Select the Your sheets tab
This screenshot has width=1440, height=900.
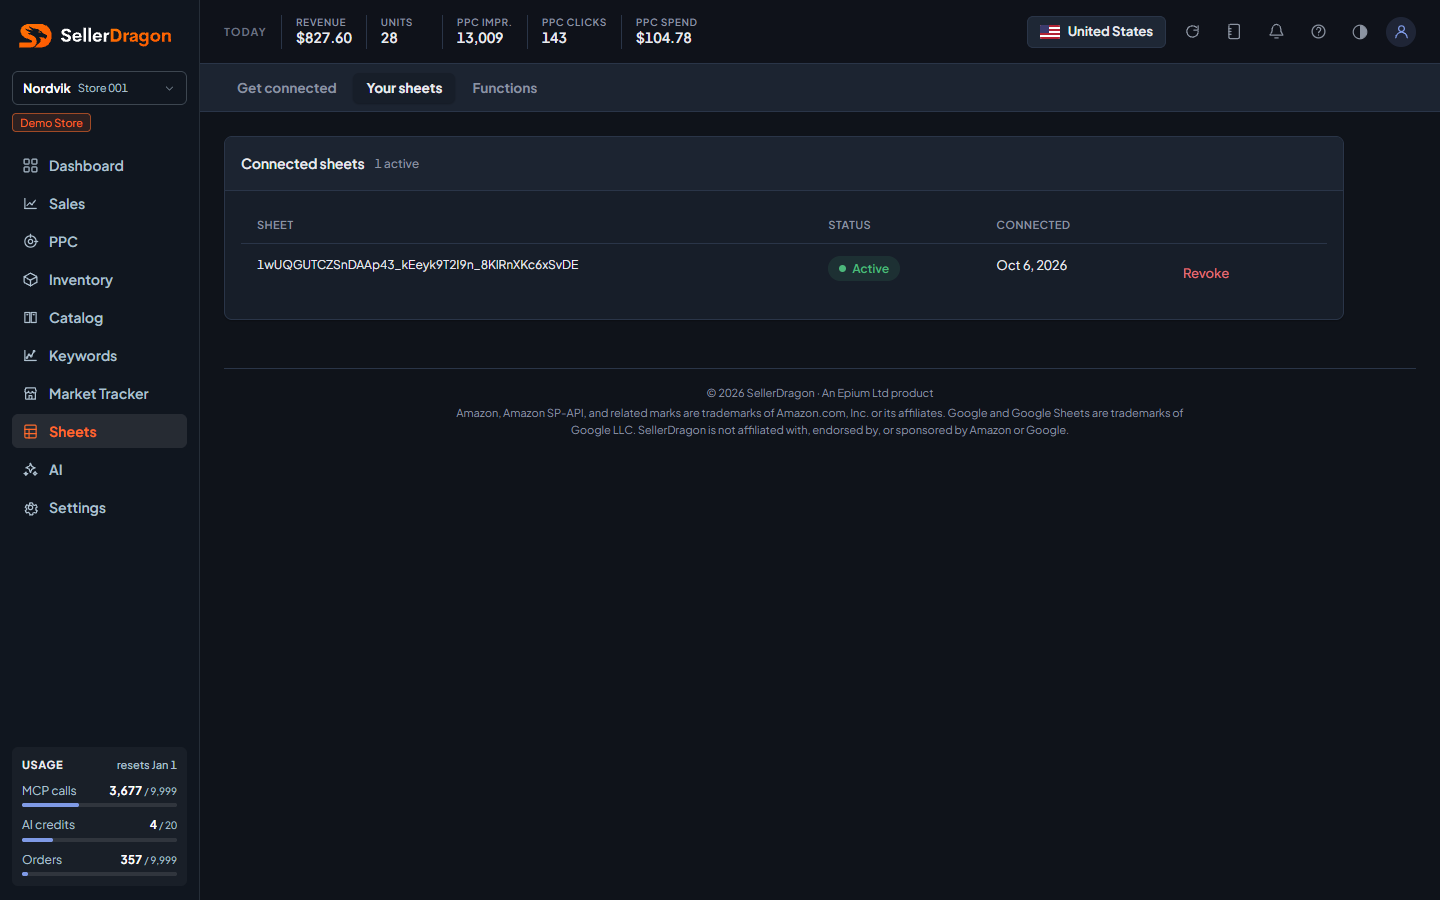click(x=404, y=88)
